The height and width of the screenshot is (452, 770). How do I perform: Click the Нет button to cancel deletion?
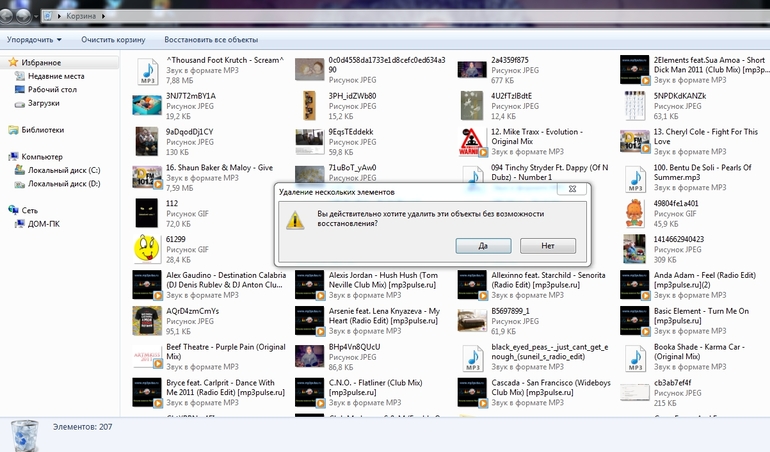pos(547,245)
